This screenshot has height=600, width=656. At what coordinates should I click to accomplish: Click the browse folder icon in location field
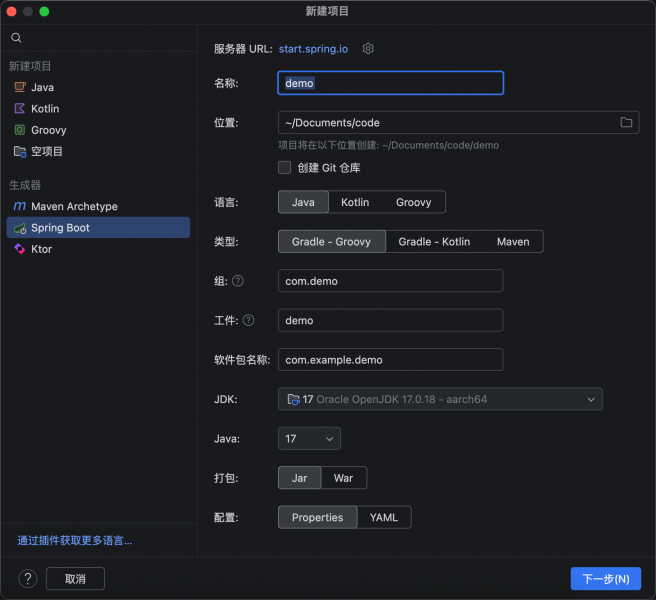(626, 122)
